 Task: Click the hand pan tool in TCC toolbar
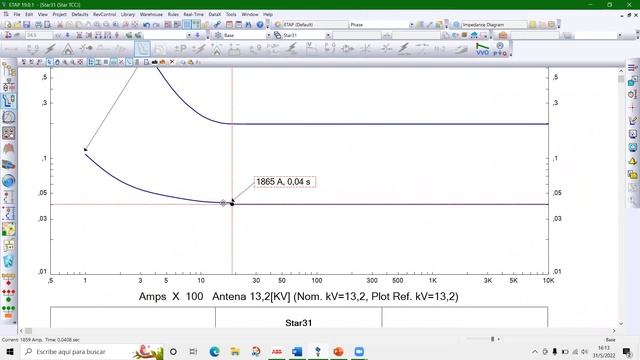(57, 62)
